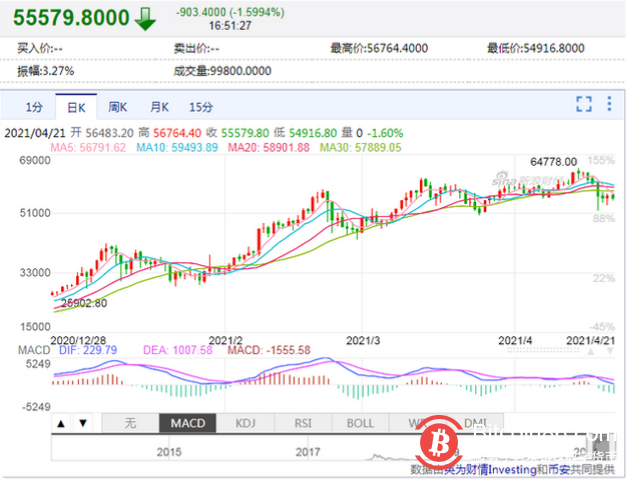Open the 月K monthly chart tab
The width and height of the screenshot is (633, 482).
coord(159,107)
